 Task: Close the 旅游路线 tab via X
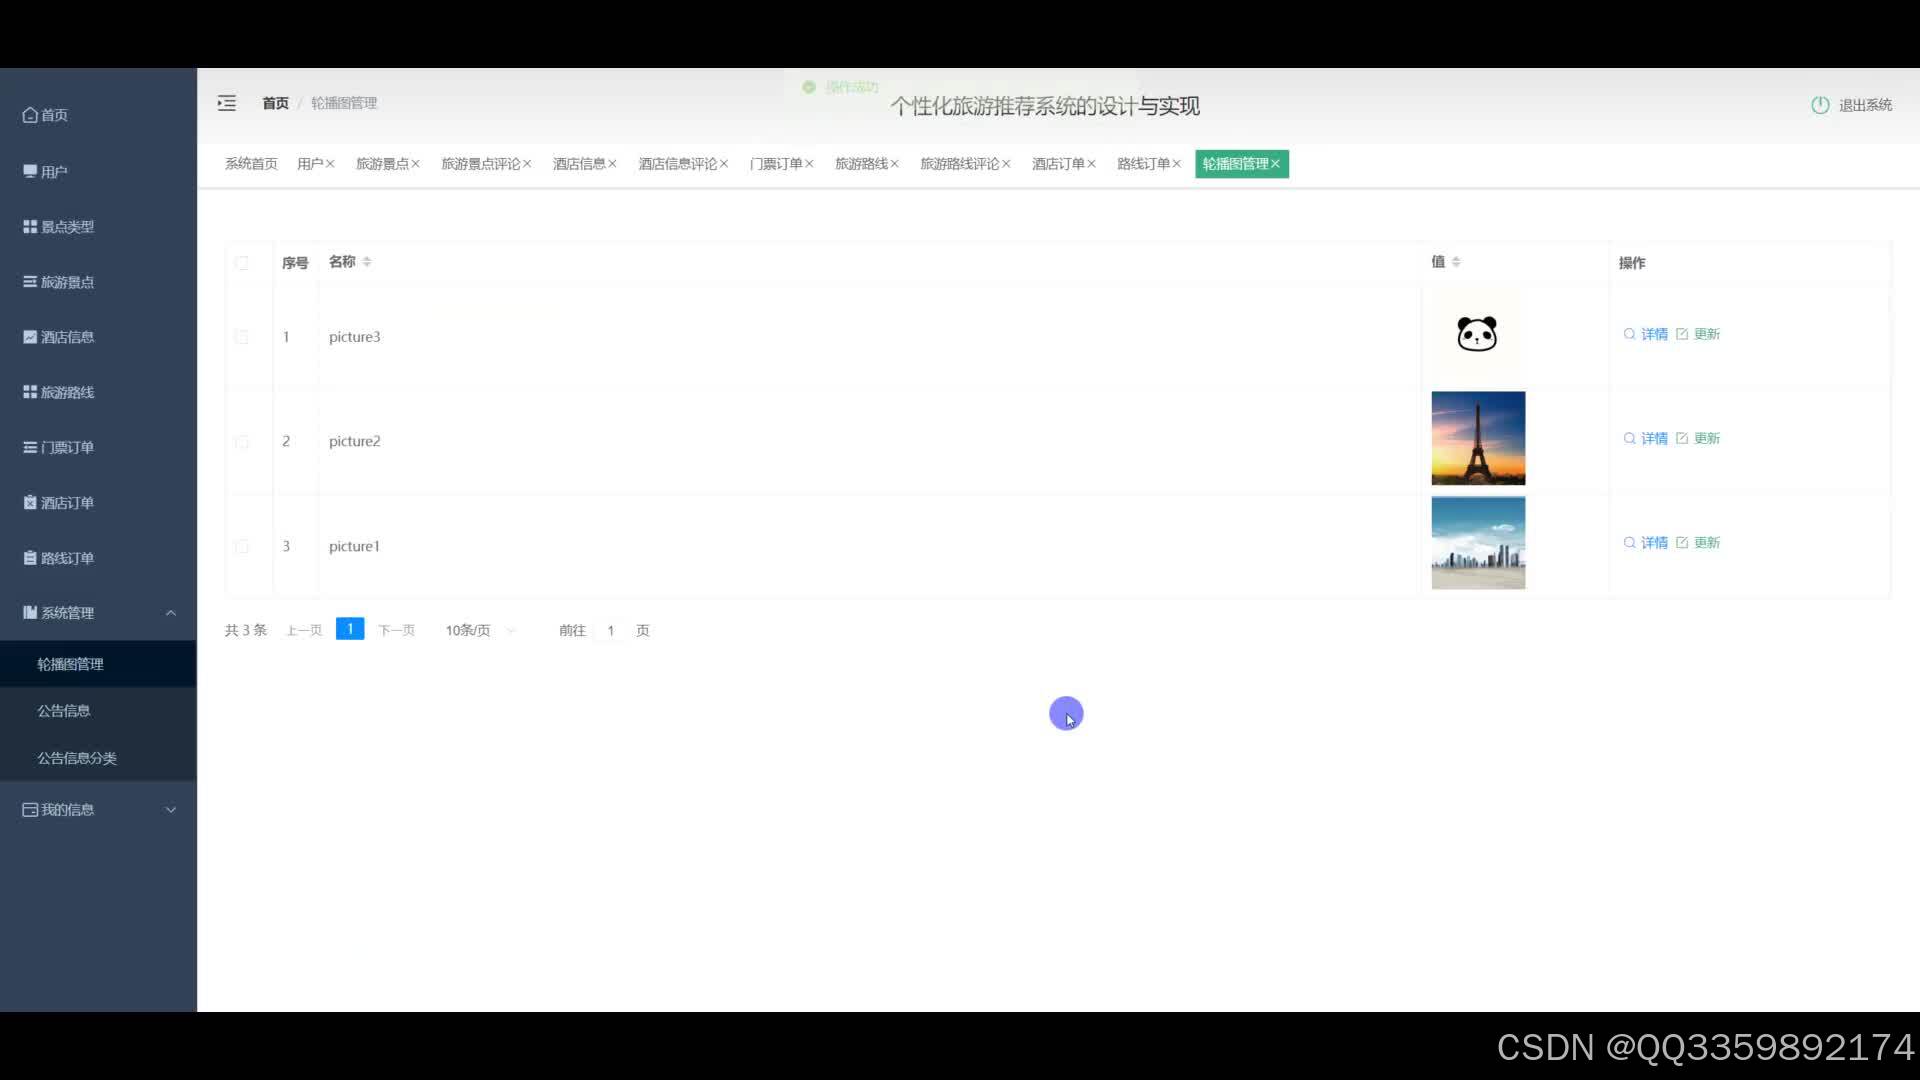click(x=894, y=164)
